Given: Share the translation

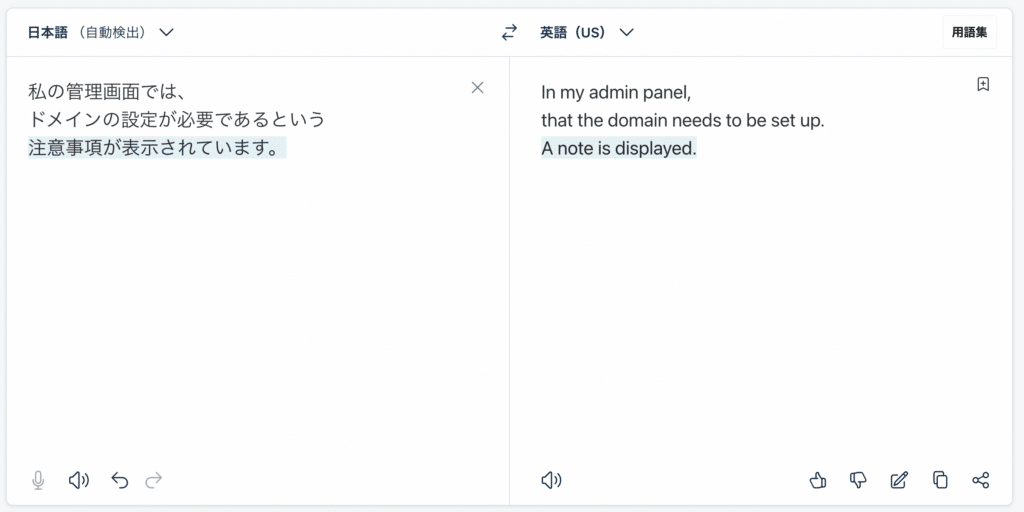Looking at the screenshot, I should [x=980, y=481].
